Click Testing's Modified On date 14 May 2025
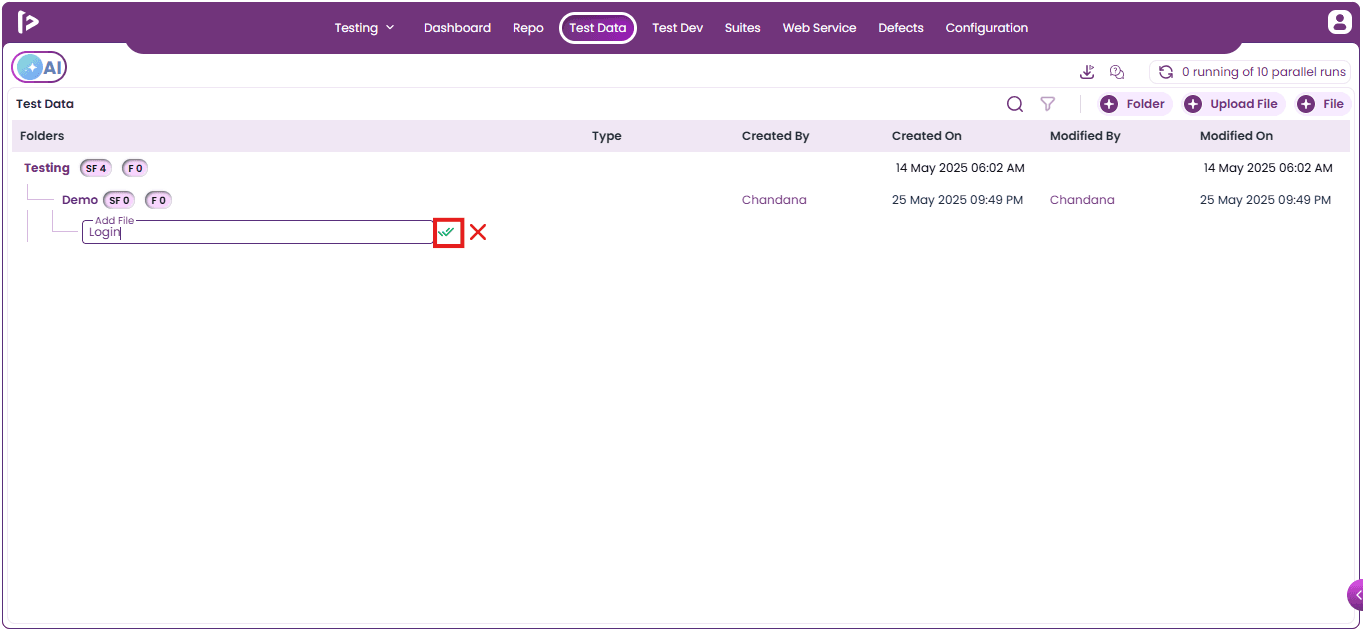 coord(1268,168)
